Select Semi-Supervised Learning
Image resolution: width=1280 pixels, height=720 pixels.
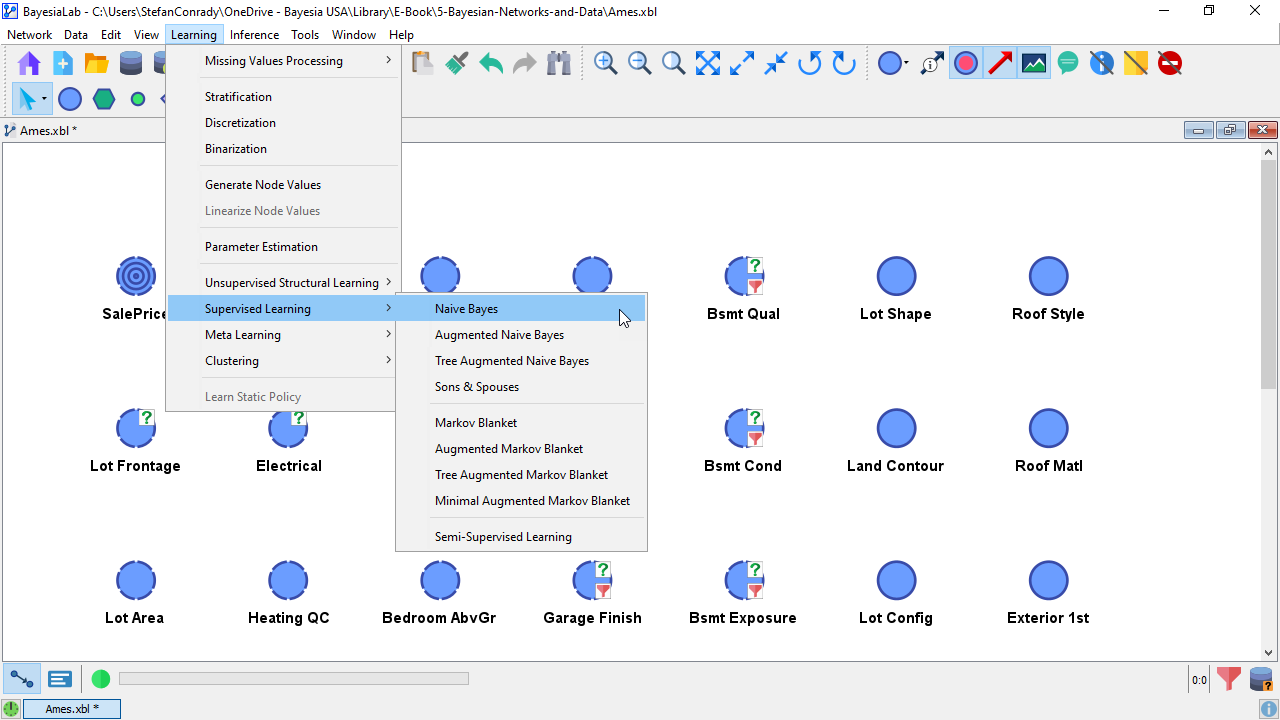pos(521,537)
